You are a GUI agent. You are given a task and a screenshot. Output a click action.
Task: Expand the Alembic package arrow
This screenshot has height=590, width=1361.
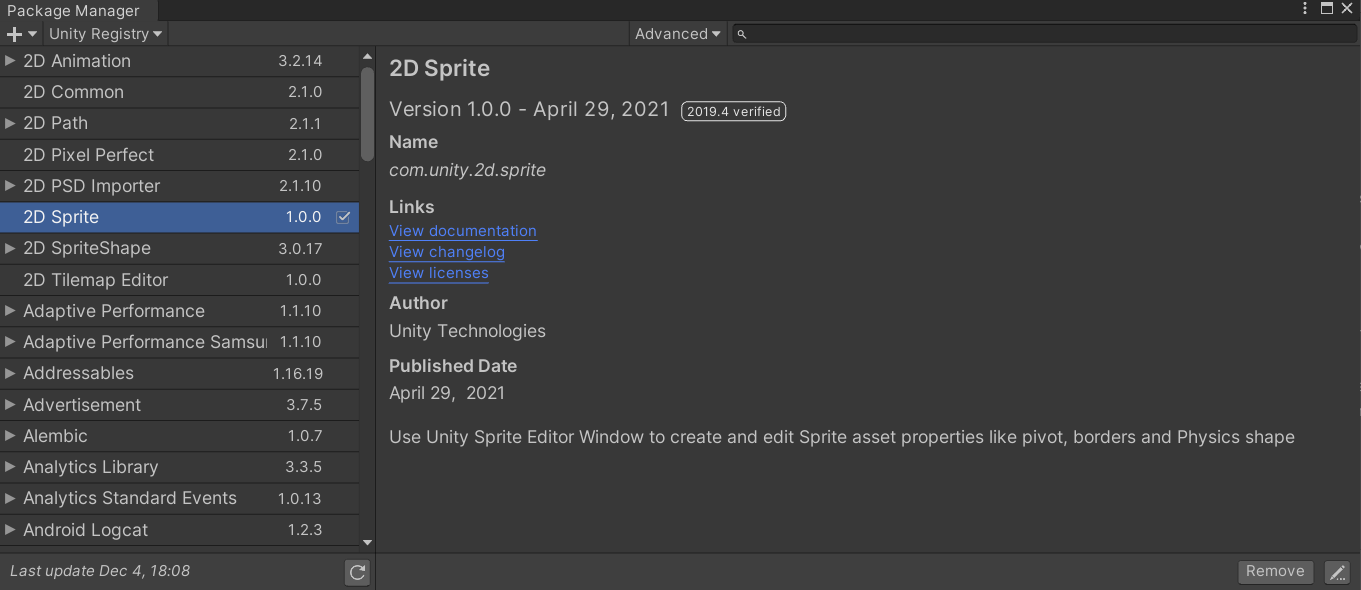pyautogui.click(x=10, y=436)
